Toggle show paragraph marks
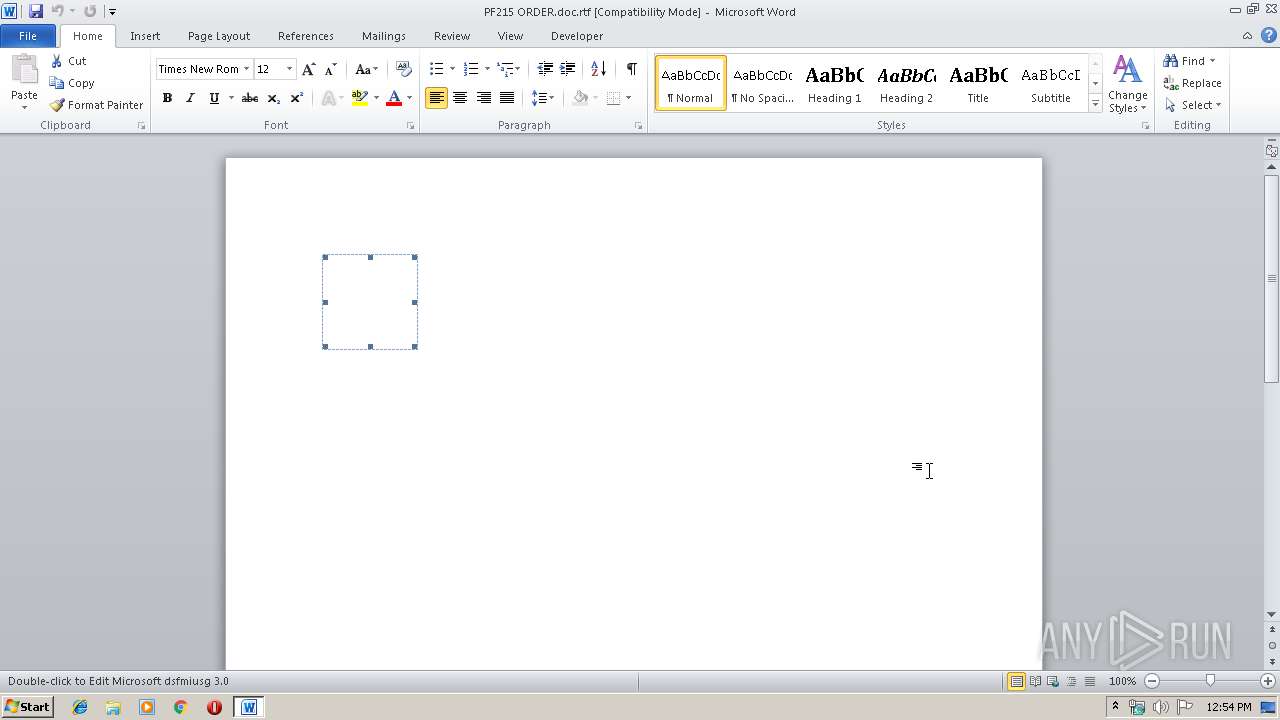This screenshot has width=1280, height=720. [631, 69]
